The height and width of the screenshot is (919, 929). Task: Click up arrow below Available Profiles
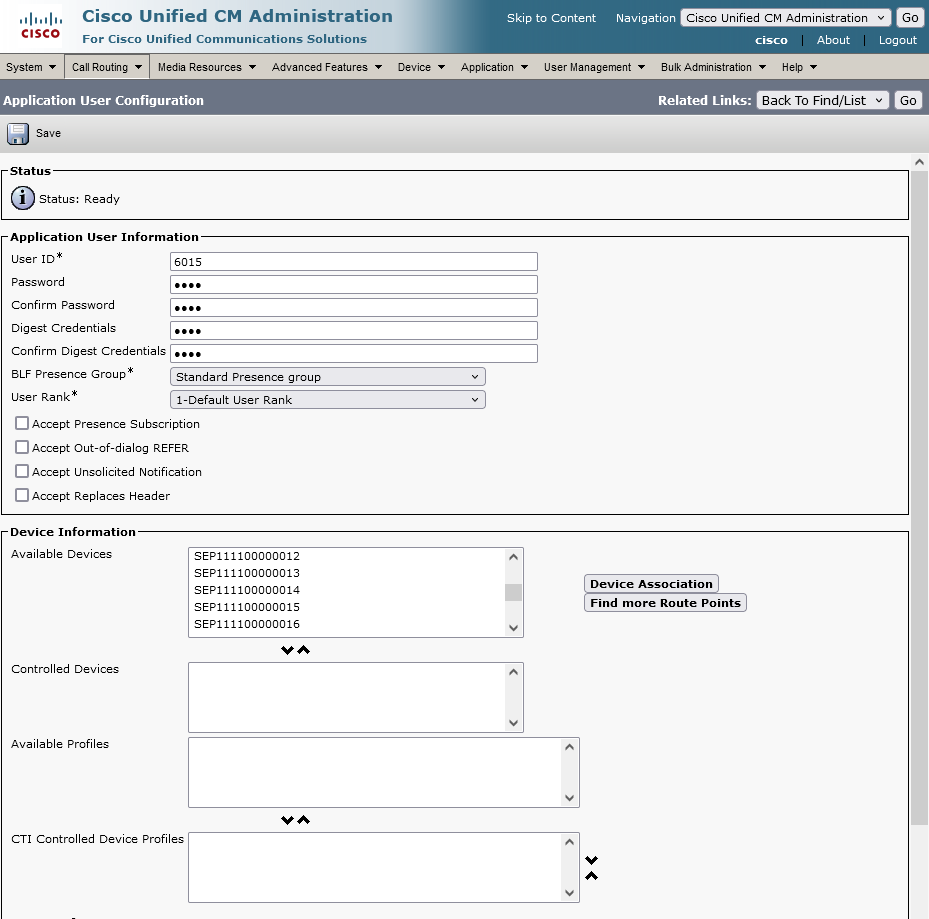click(304, 820)
